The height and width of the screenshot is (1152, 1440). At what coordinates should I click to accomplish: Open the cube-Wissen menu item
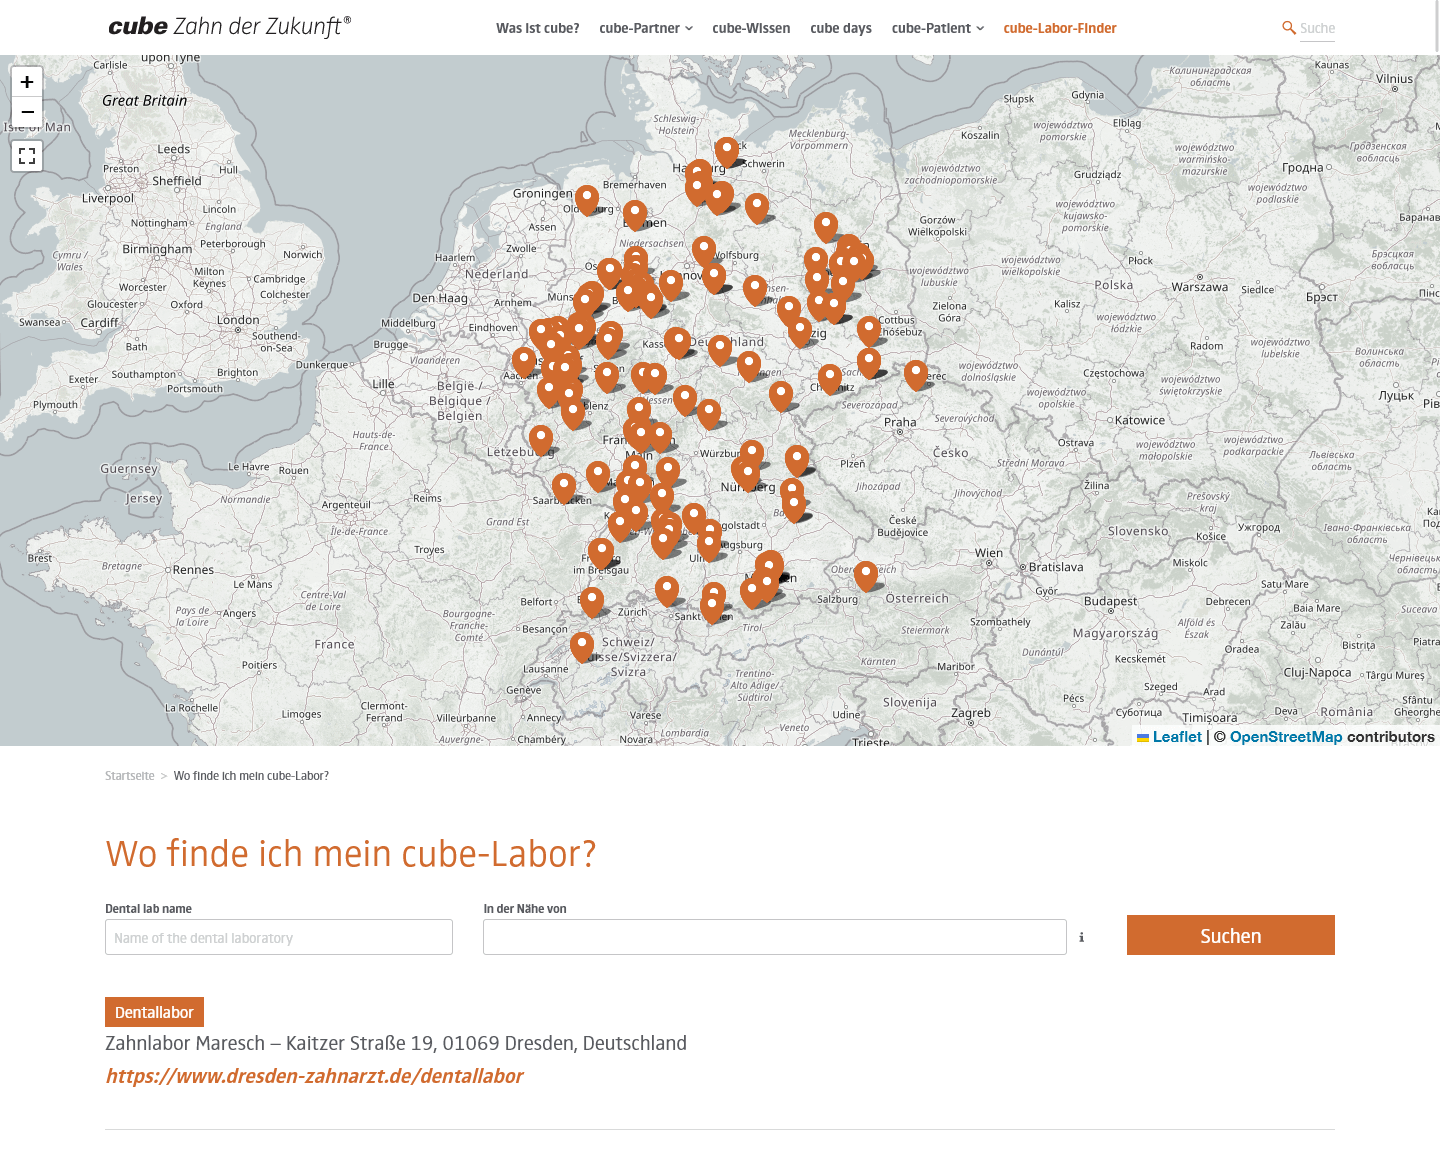pos(751,28)
